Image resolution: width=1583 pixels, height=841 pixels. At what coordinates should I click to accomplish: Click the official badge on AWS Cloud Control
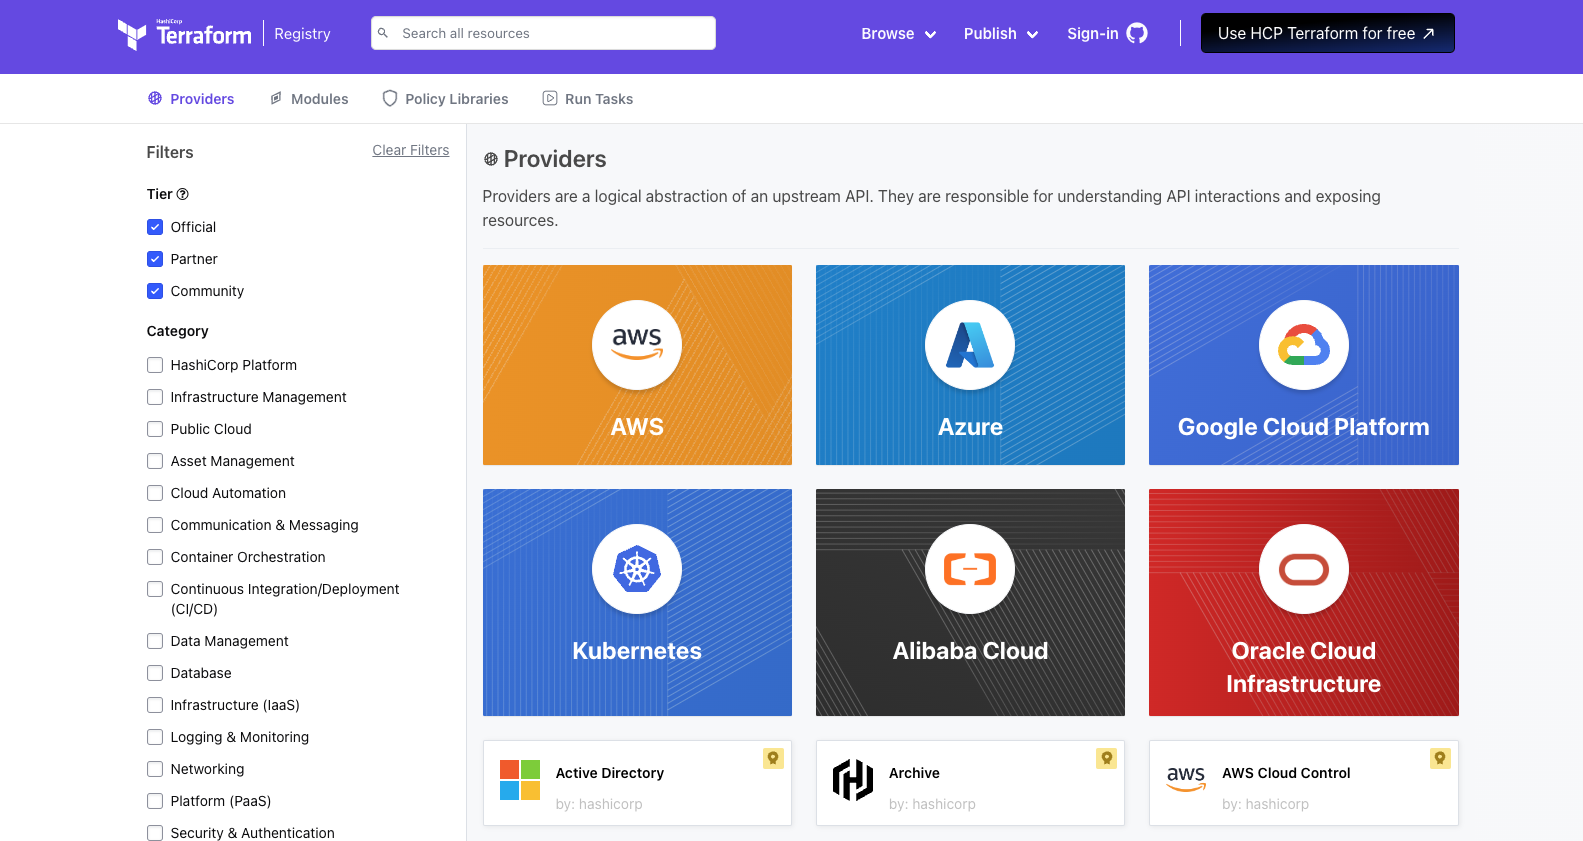[1440, 758]
